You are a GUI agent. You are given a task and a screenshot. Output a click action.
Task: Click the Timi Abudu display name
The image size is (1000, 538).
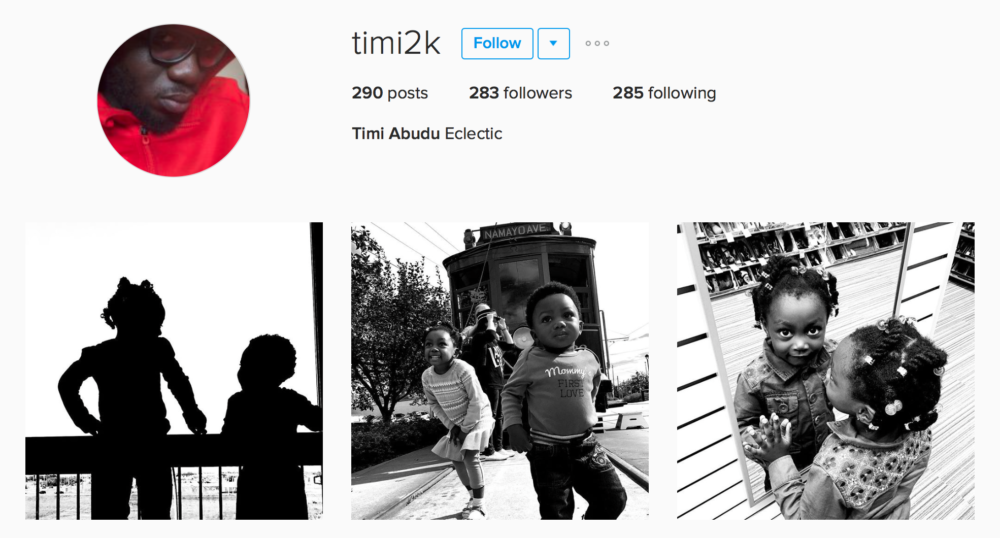click(x=395, y=133)
